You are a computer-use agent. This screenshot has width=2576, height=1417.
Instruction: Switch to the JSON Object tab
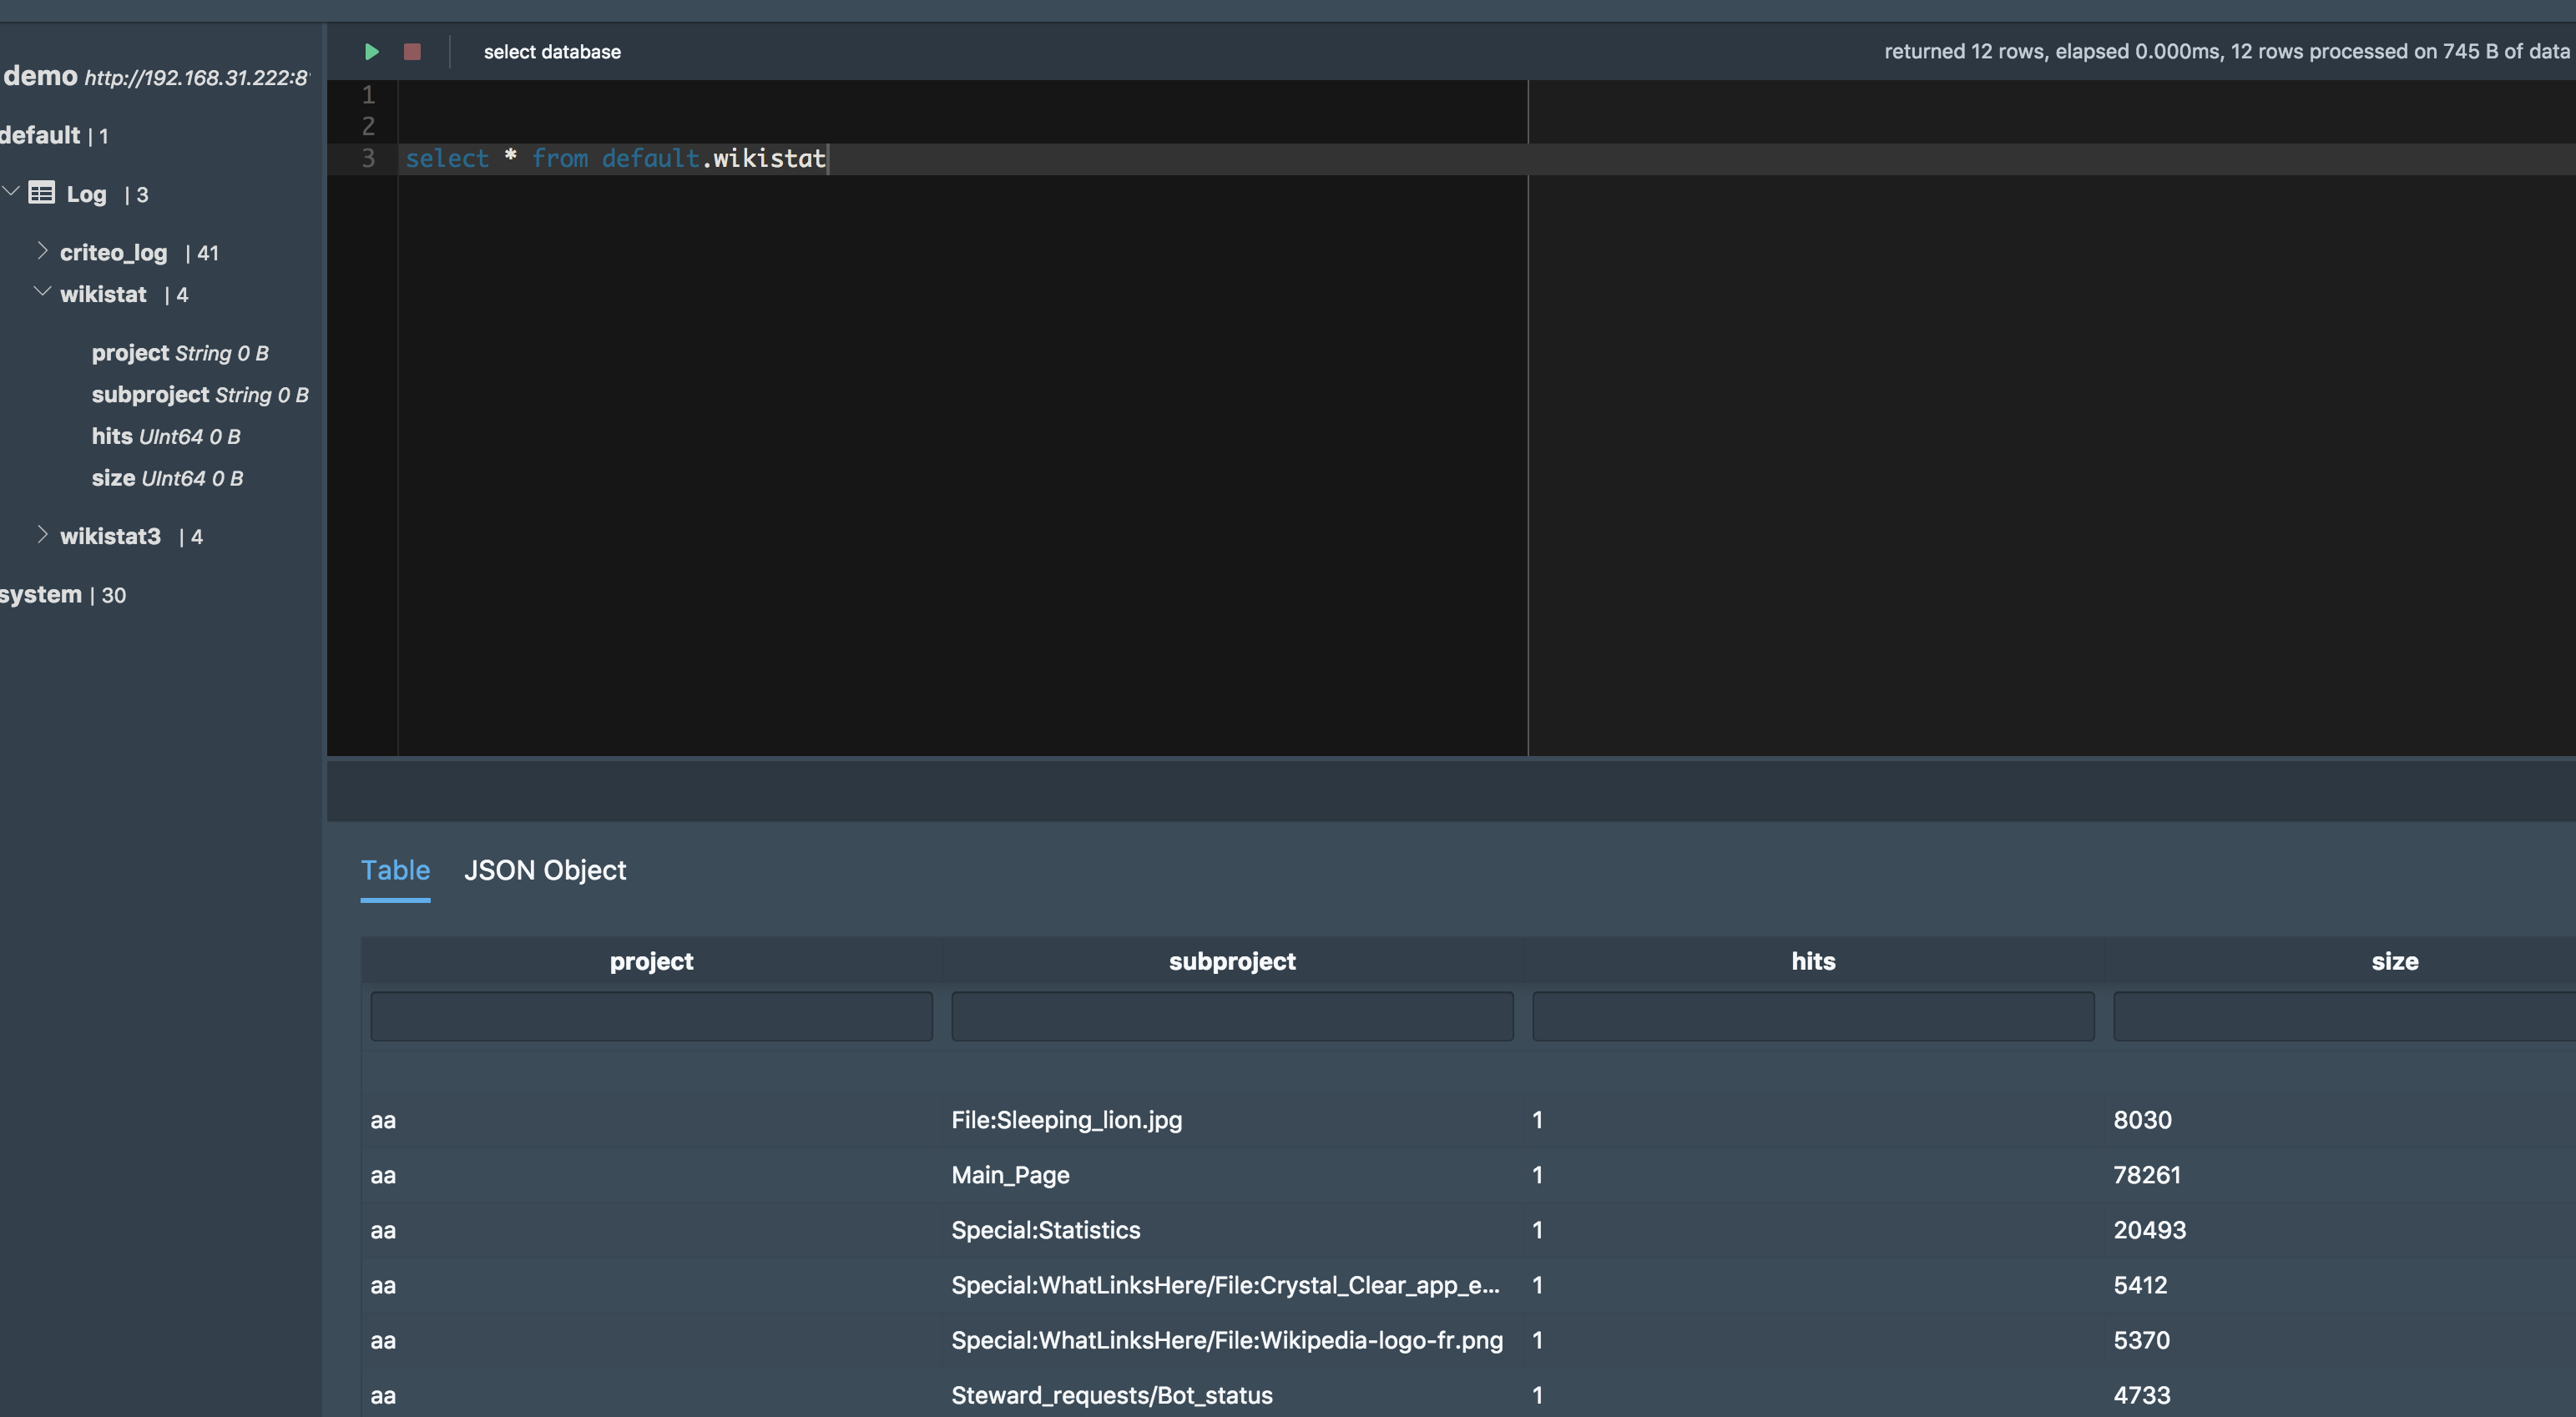[545, 870]
